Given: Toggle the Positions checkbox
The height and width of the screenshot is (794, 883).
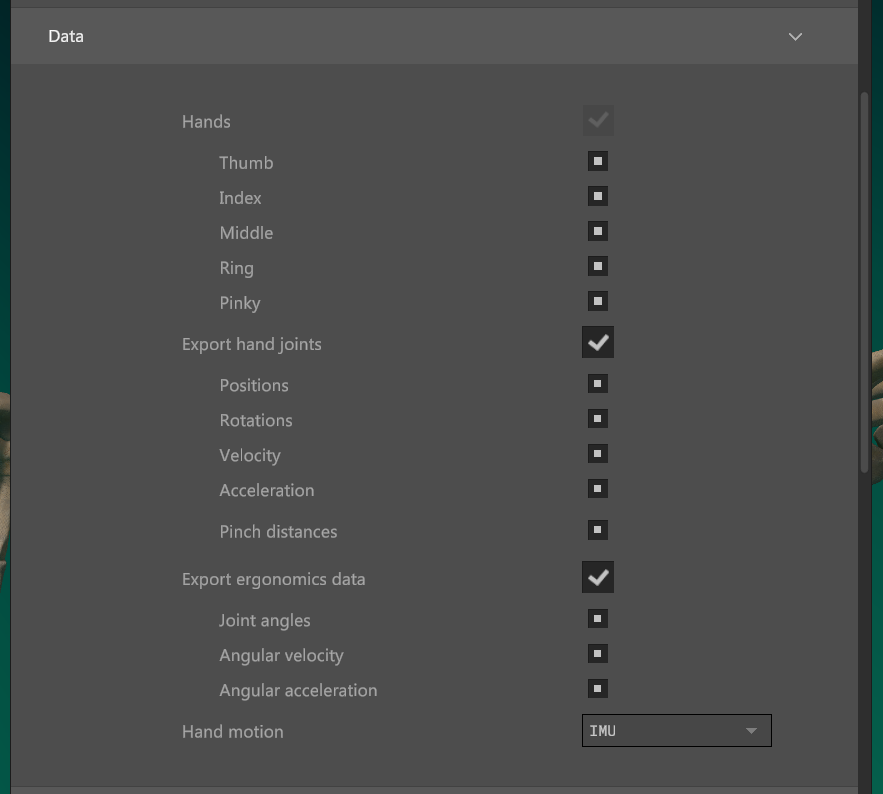Looking at the screenshot, I should [x=598, y=384].
